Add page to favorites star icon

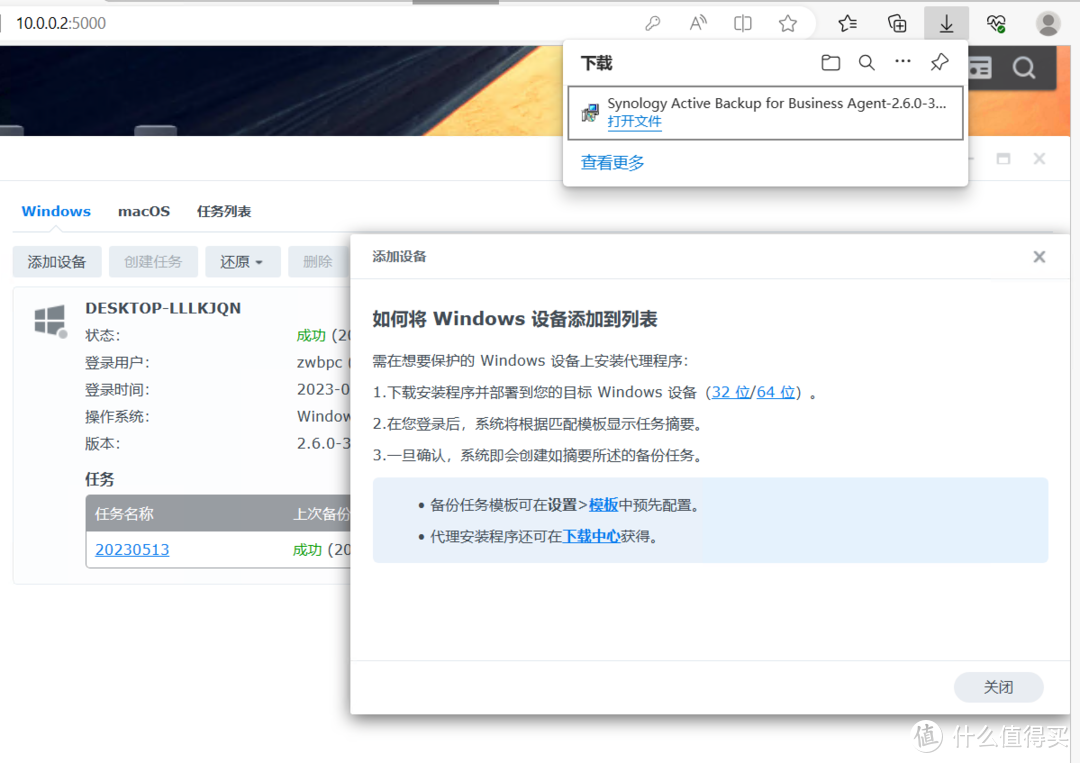[788, 24]
